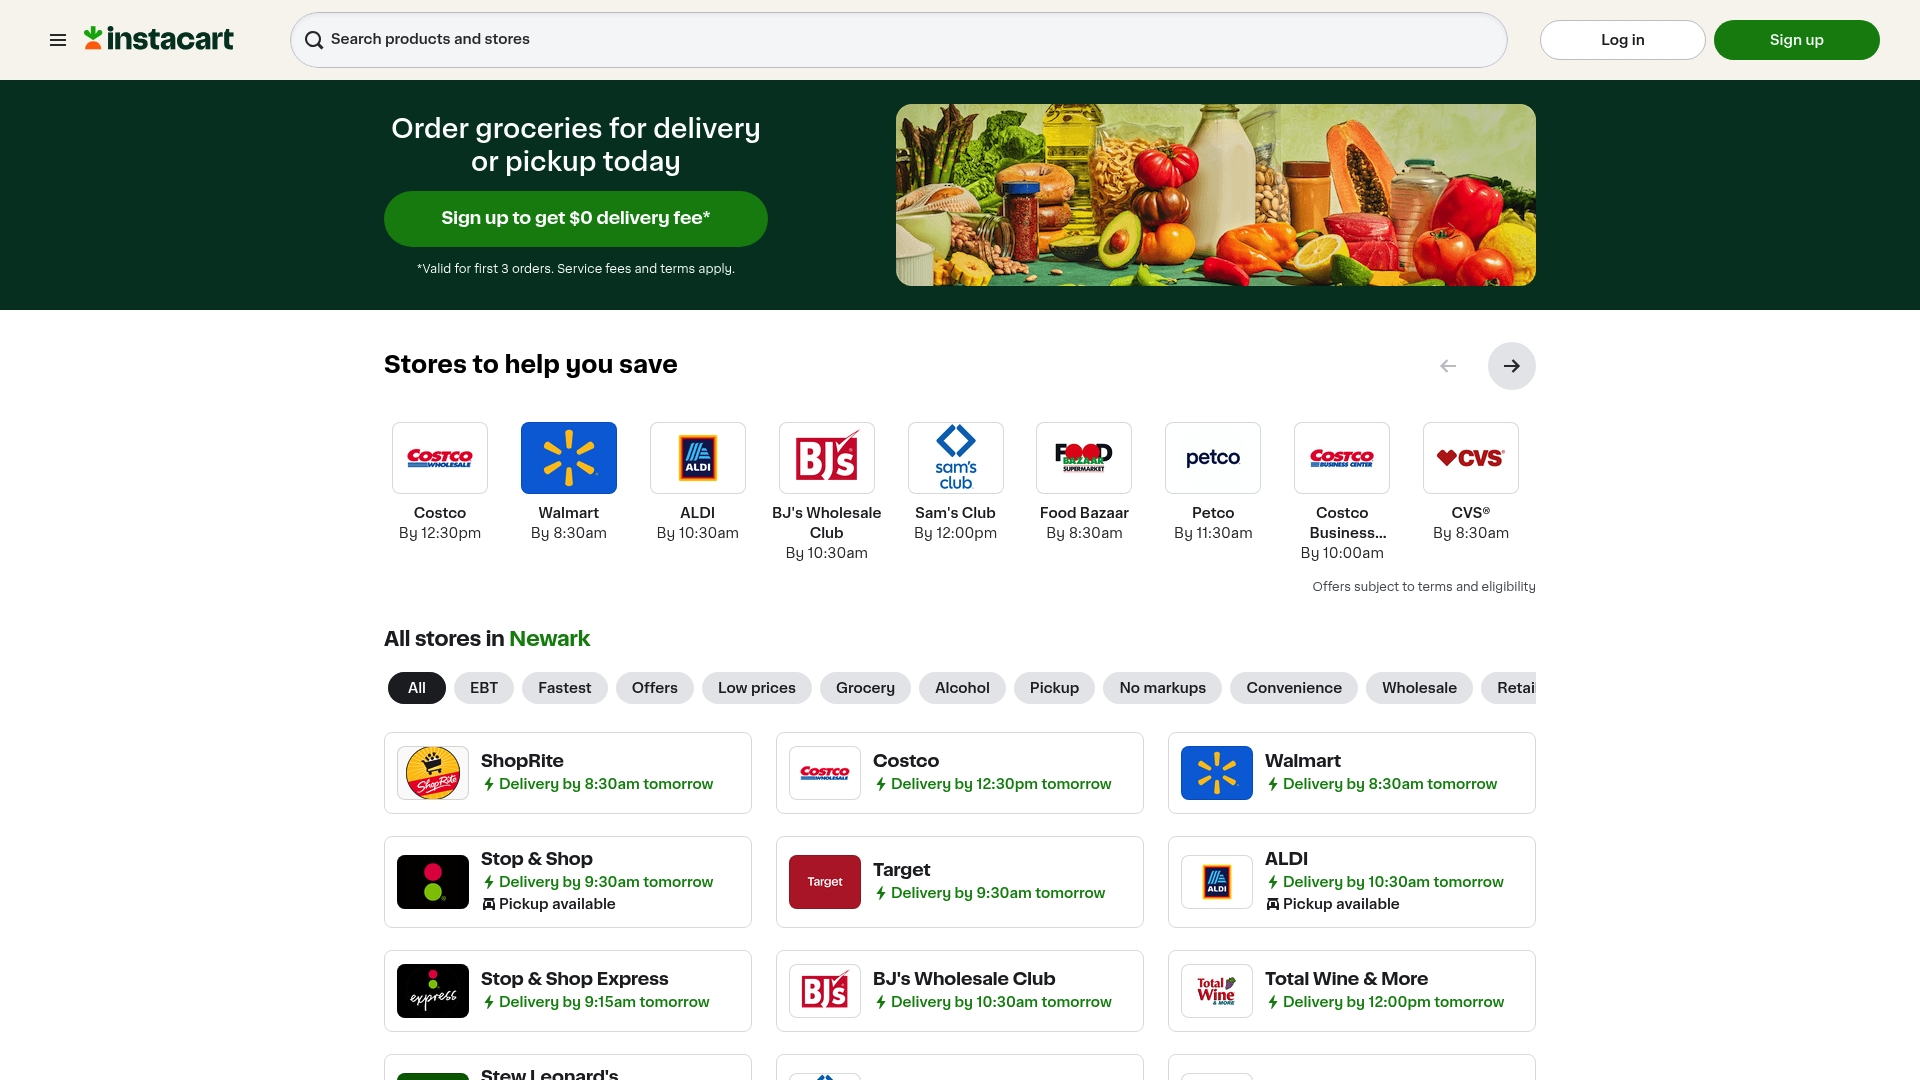Open the Total Wine & More name
Image resolution: width=1920 pixels, height=1080 pixels.
pyautogui.click(x=1346, y=979)
